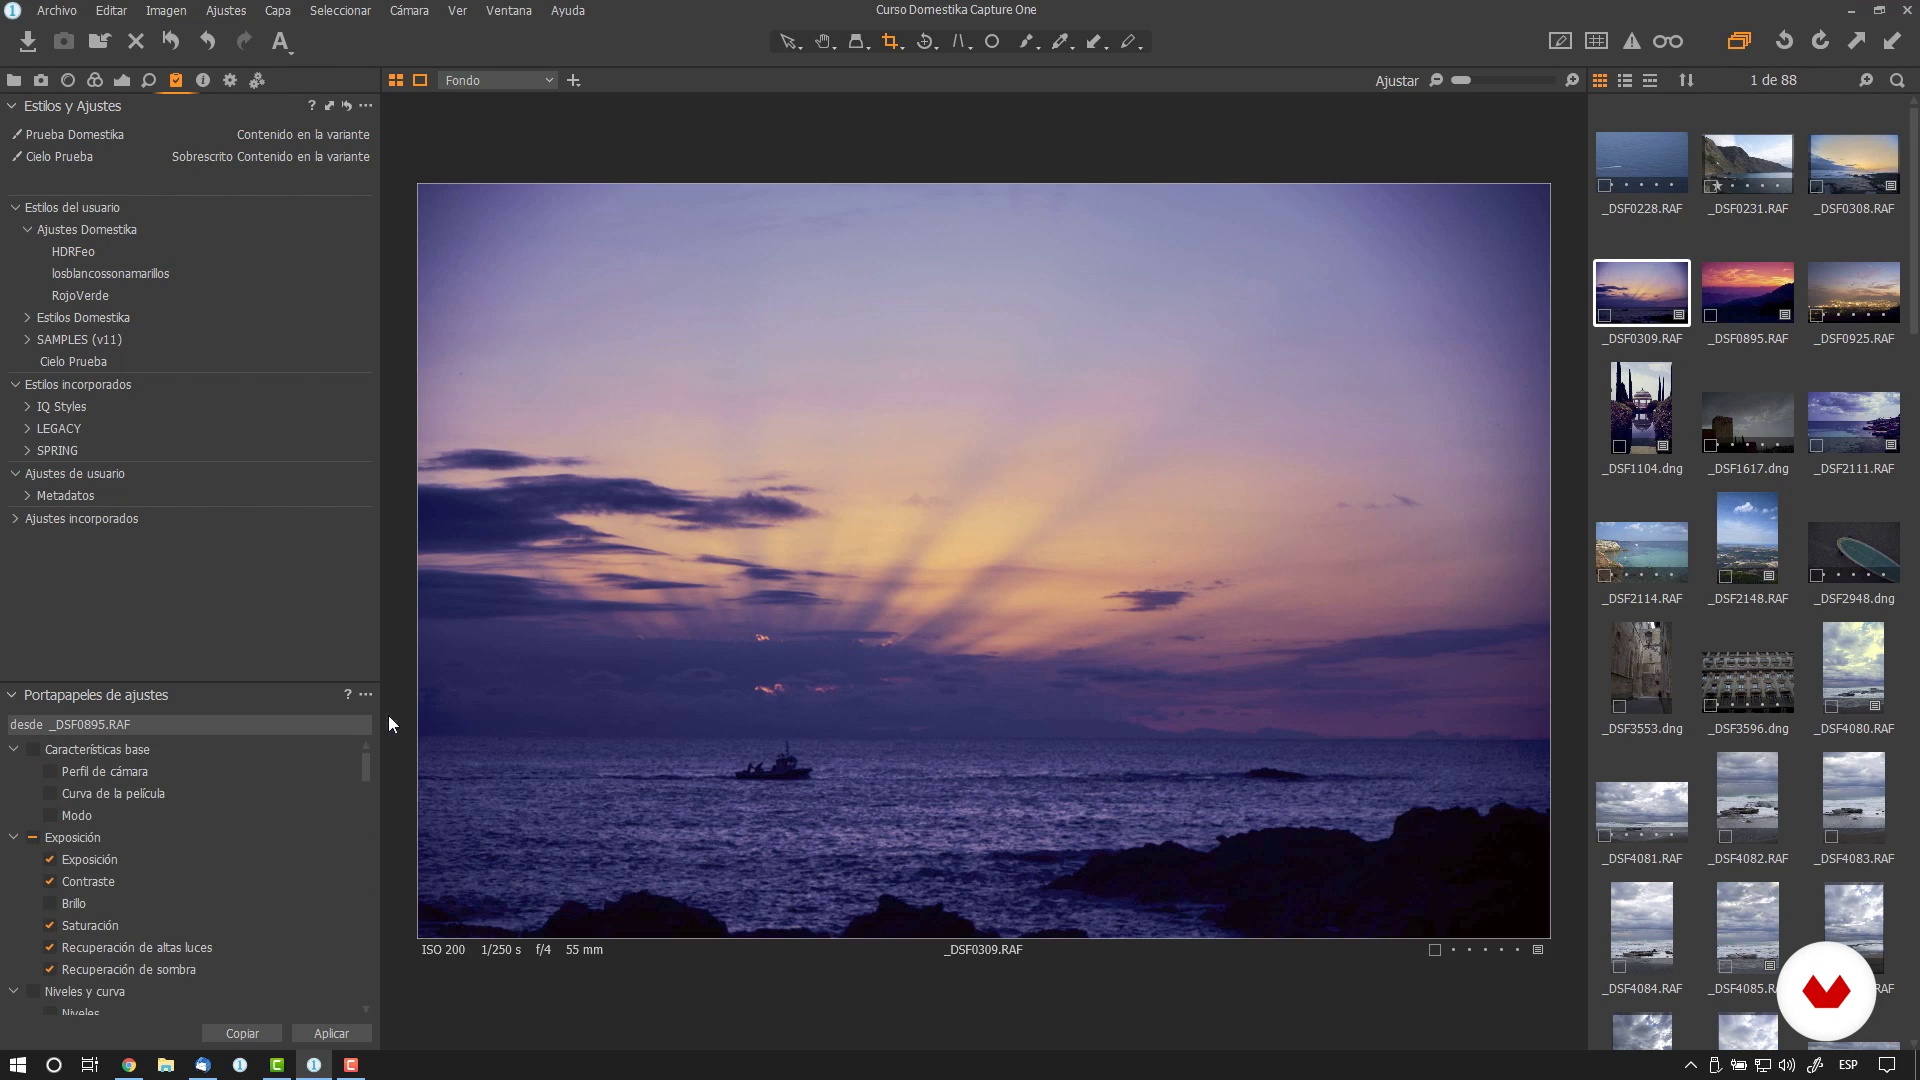The height and width of the screenshot is (1080, 1920).
Task: Toggle Recuperación de altas luces checkbox
Action: pyautogui.click(x=50, y=947)
